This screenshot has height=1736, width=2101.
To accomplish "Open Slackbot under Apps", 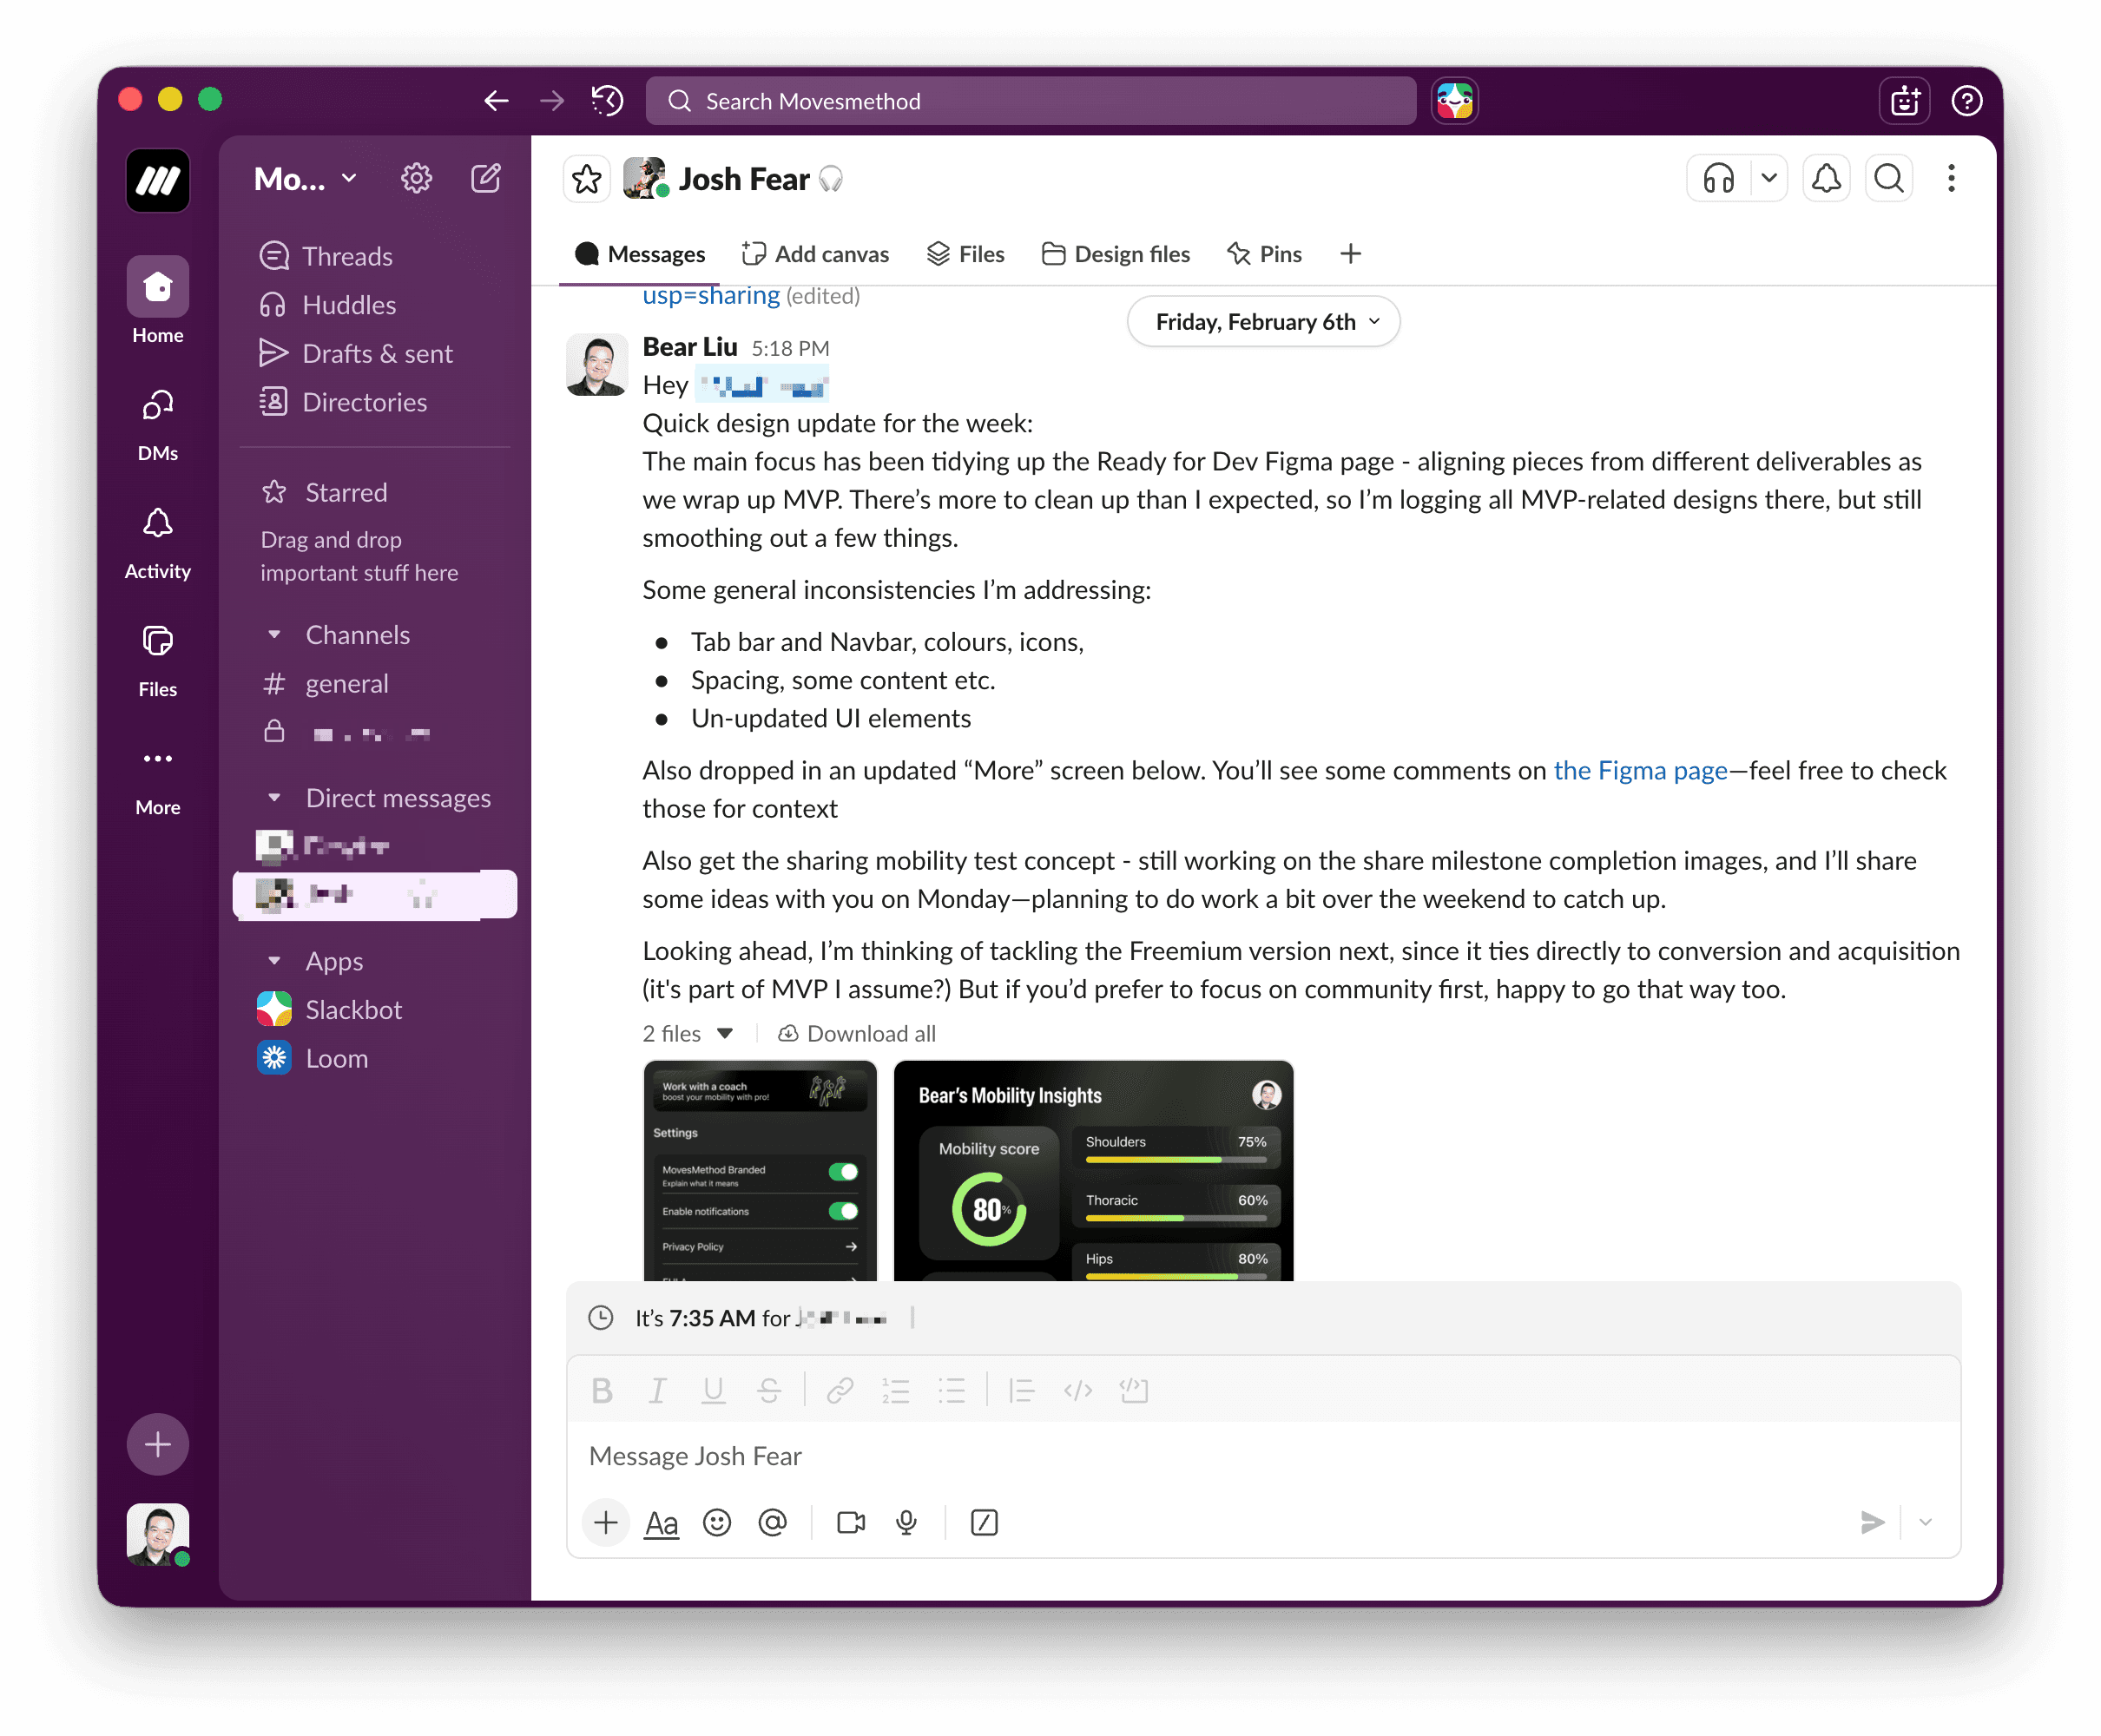I will pyautogui.click(x=352, y=1009).
